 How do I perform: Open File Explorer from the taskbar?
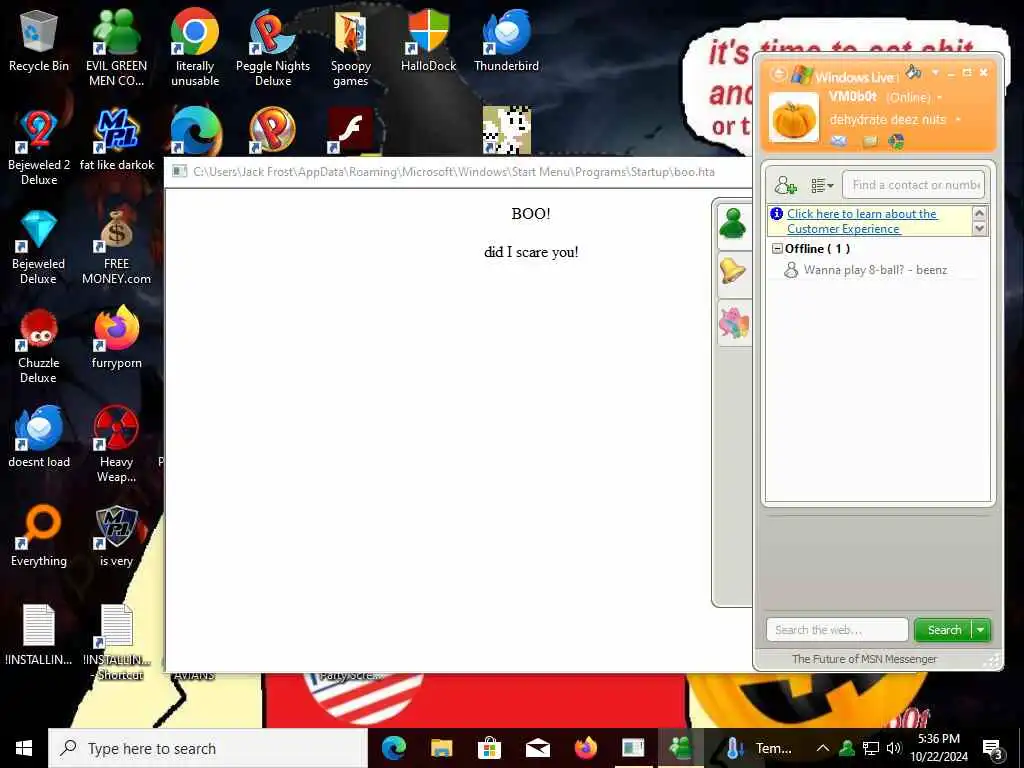441,748
